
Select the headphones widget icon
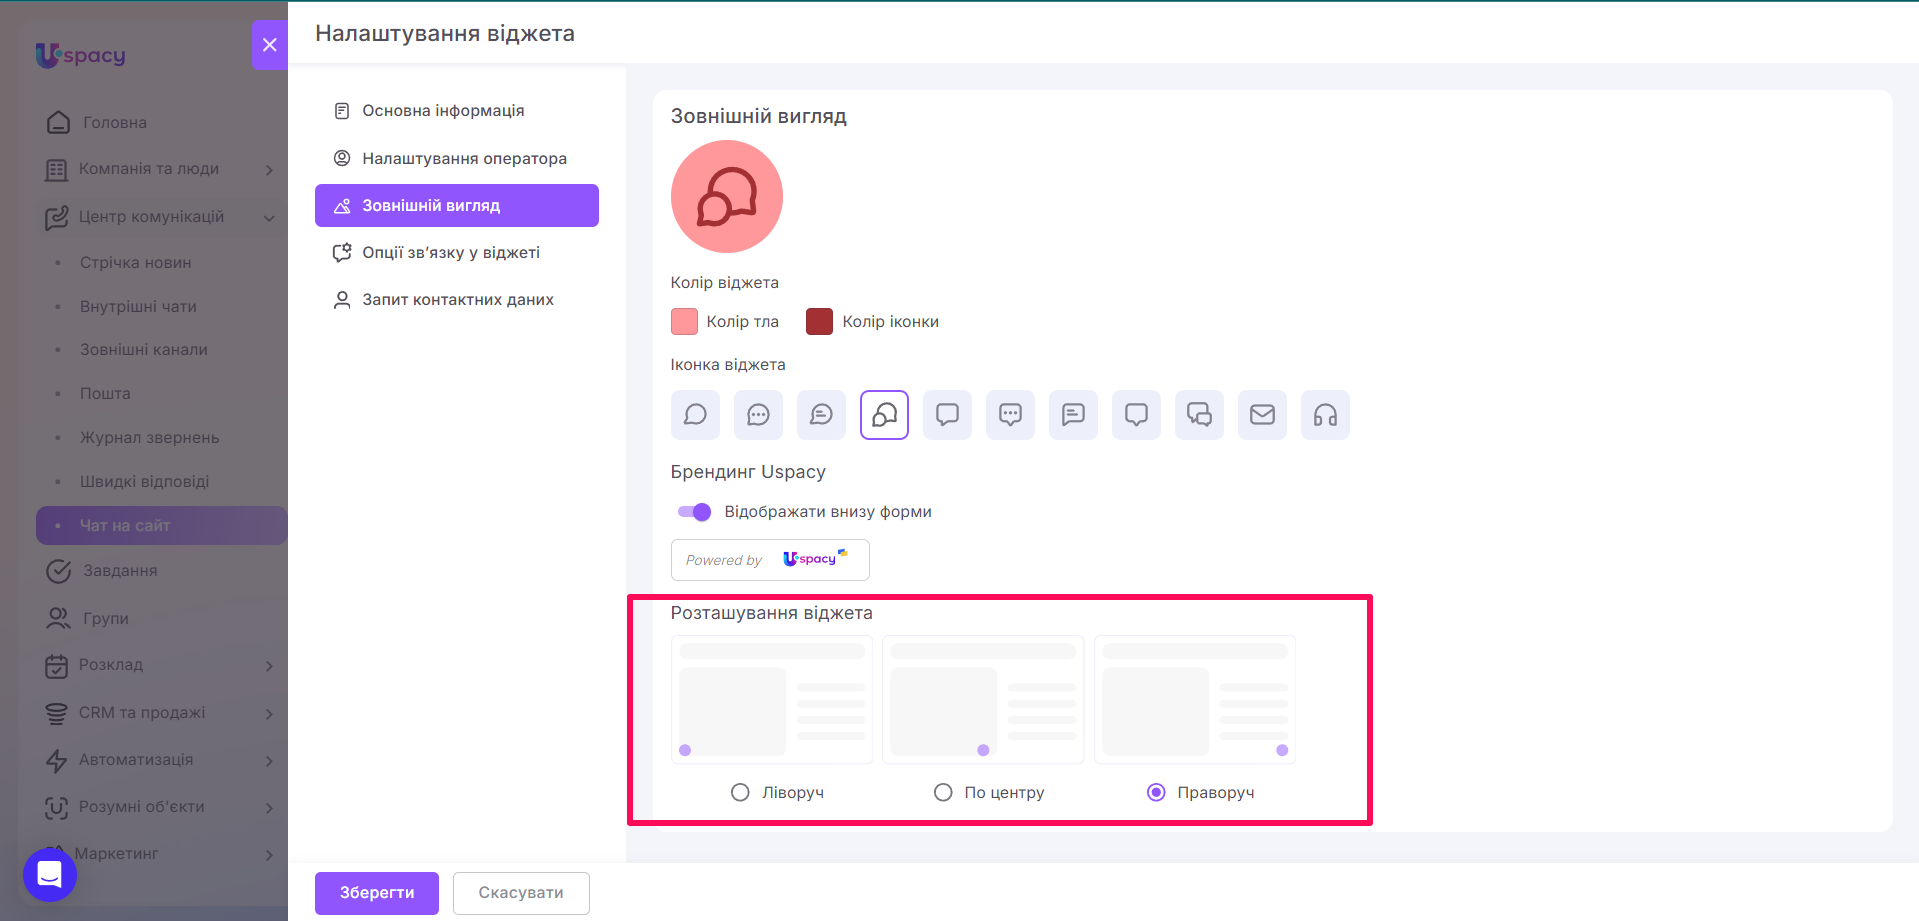coord(1325,414)
